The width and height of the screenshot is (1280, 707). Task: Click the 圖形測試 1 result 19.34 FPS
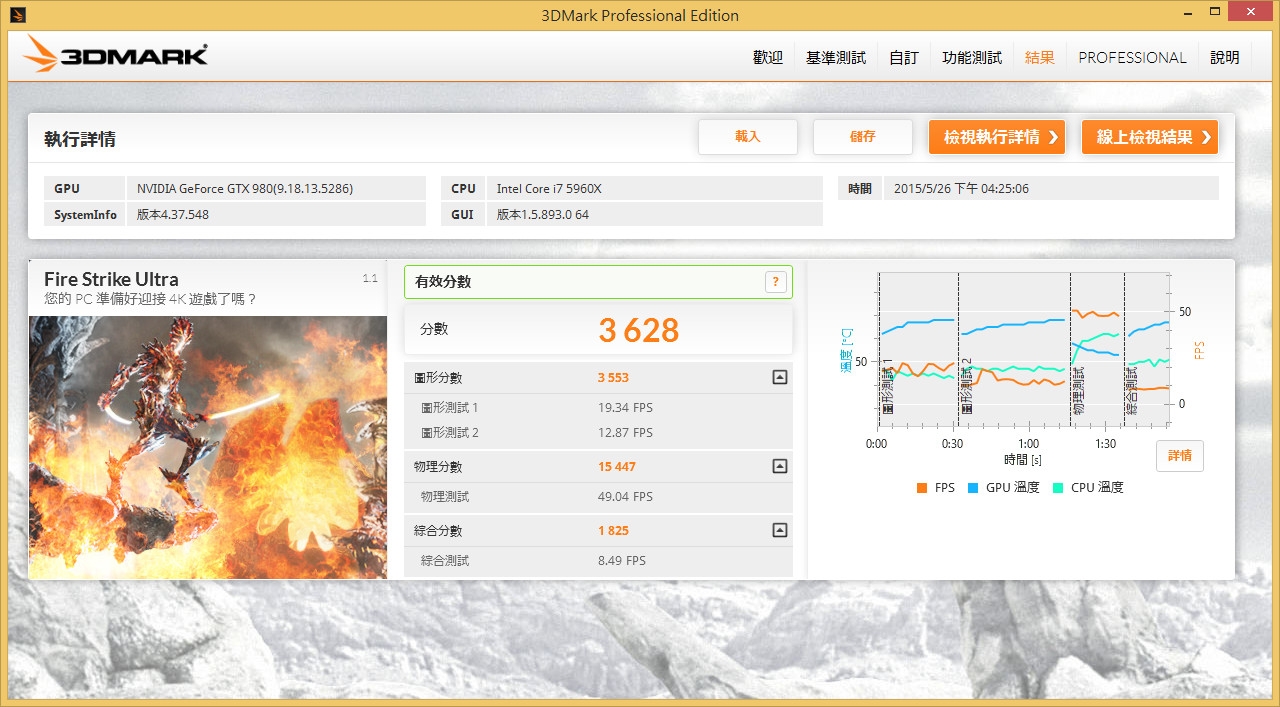click(625, 408)
